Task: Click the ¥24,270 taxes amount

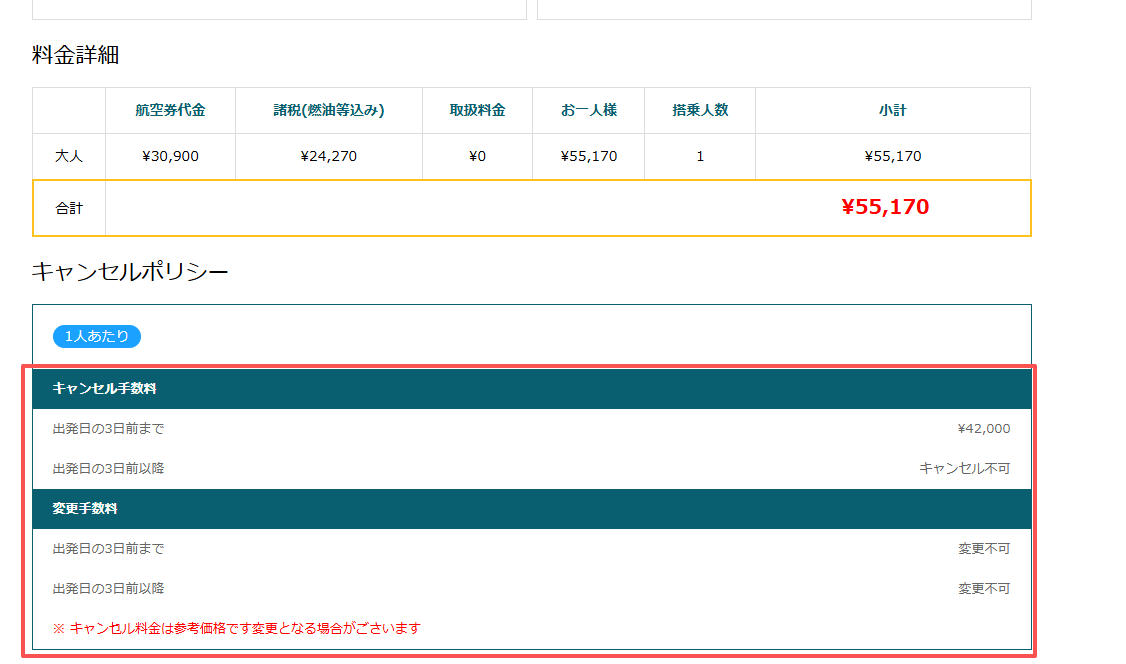Action: [328, 157]
